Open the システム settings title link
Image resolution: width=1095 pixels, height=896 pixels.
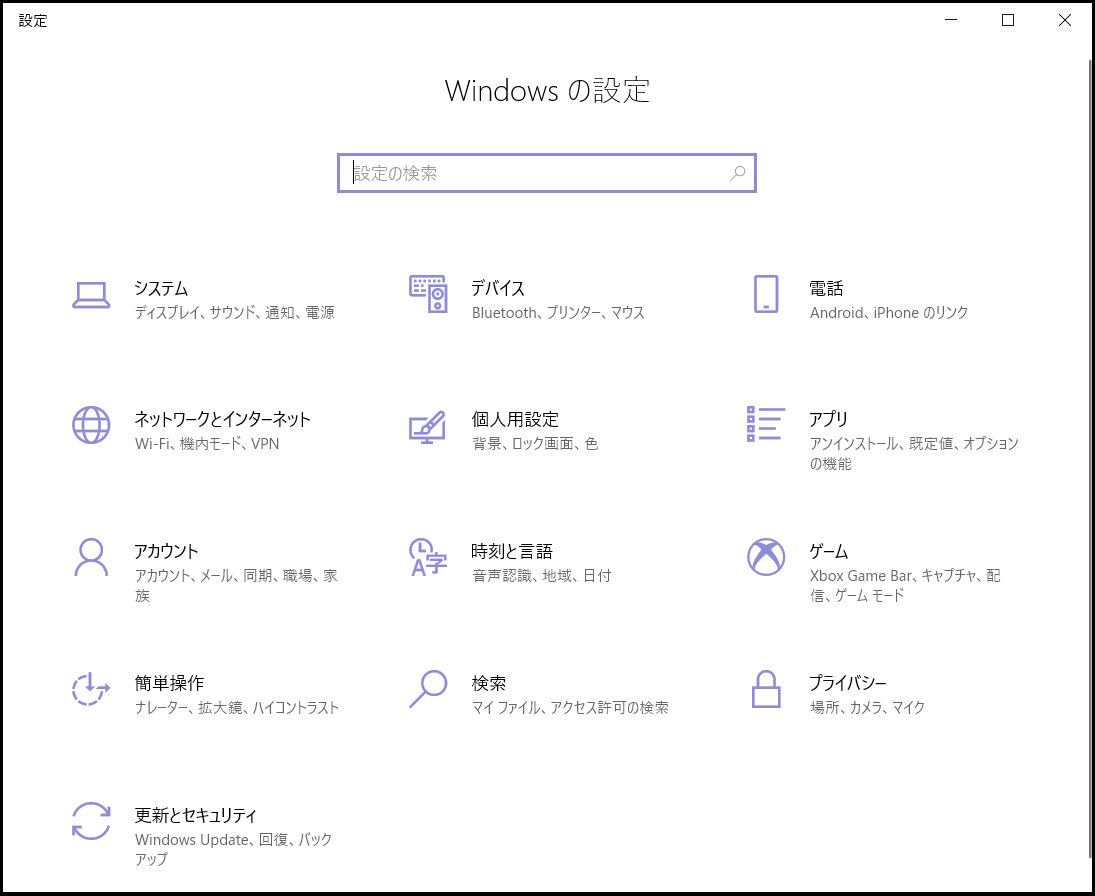click(161, 288)
